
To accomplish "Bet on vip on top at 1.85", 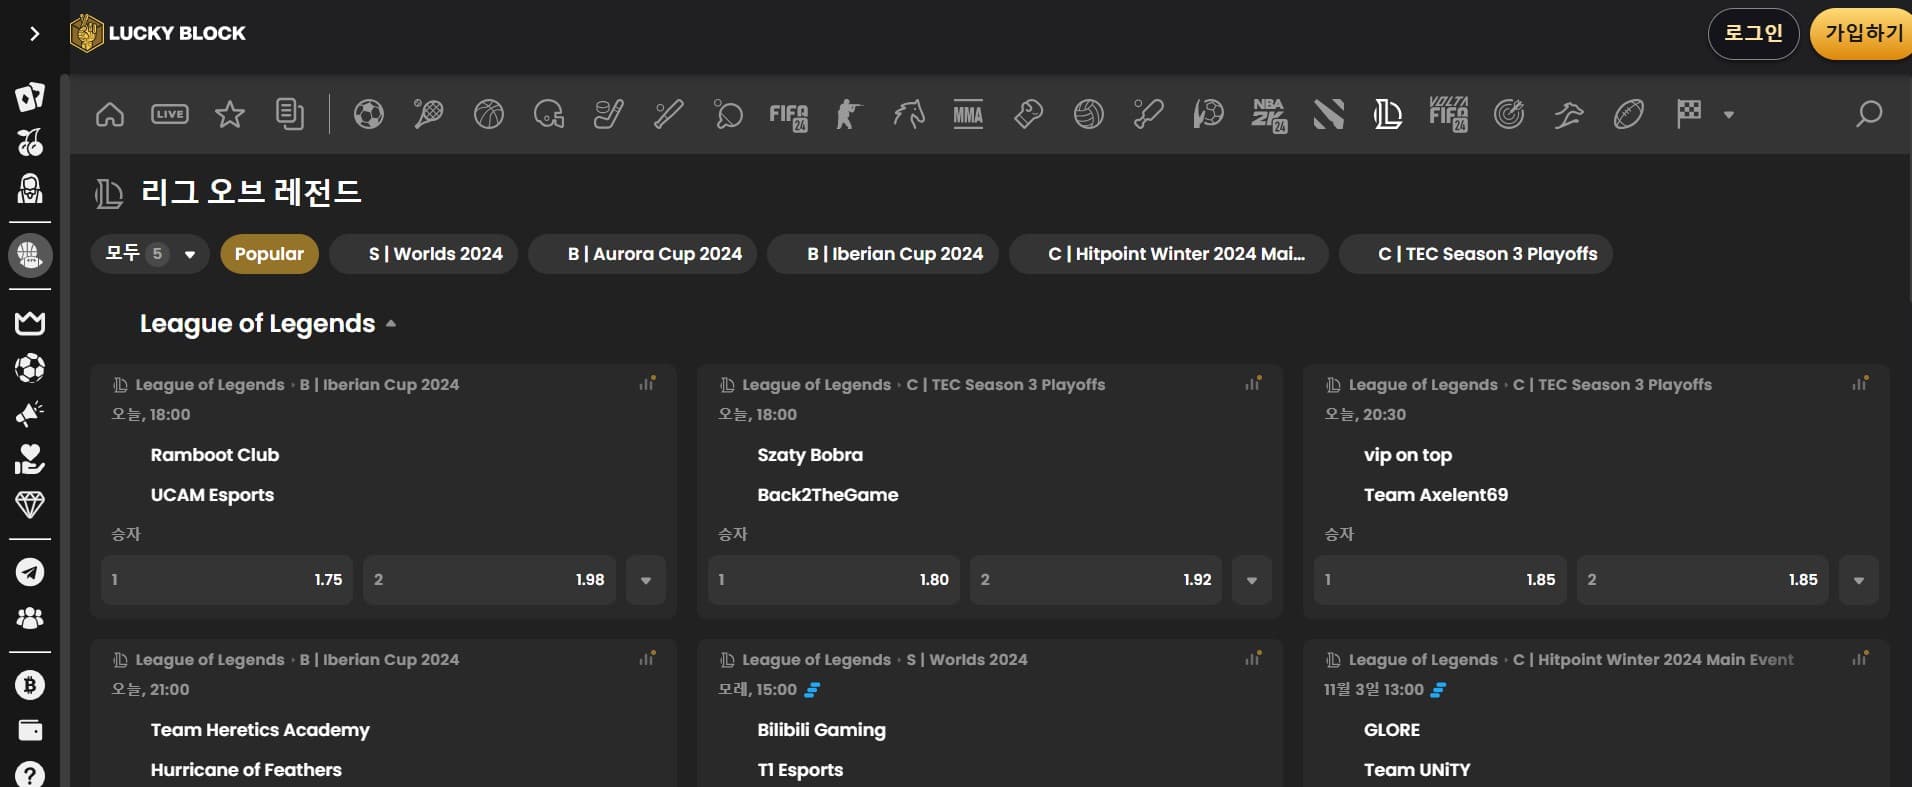I will [1440, 580].
